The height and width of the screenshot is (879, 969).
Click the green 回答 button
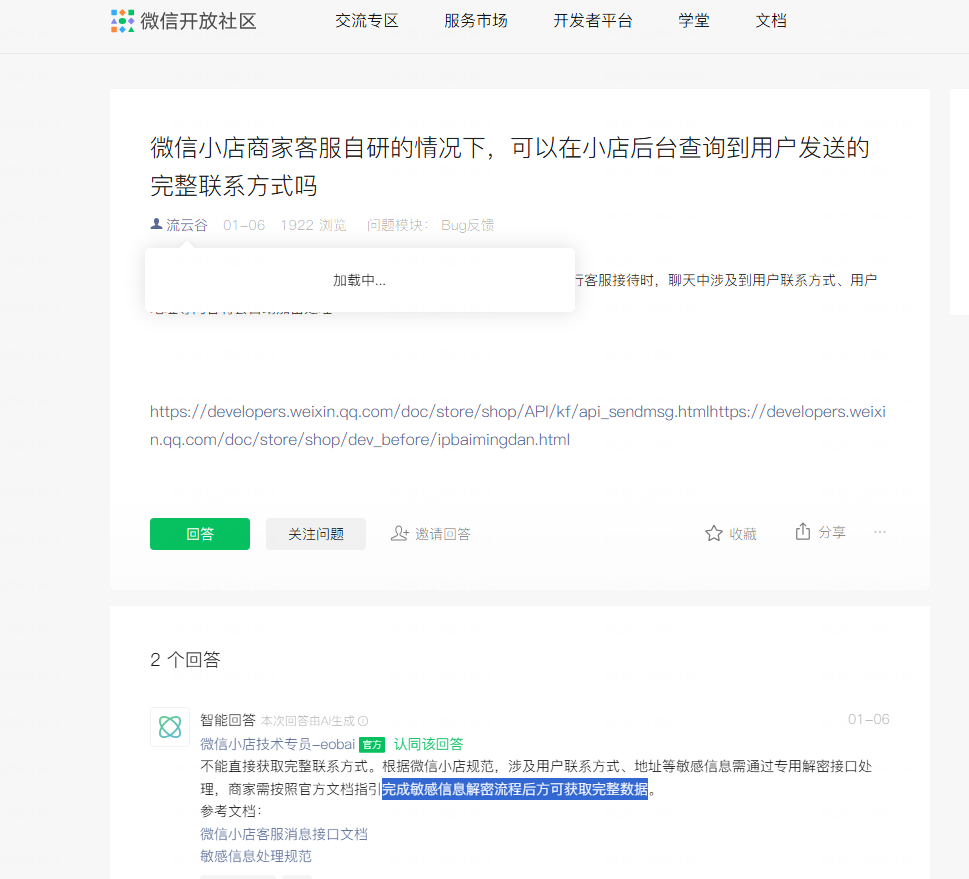point(200,534)
